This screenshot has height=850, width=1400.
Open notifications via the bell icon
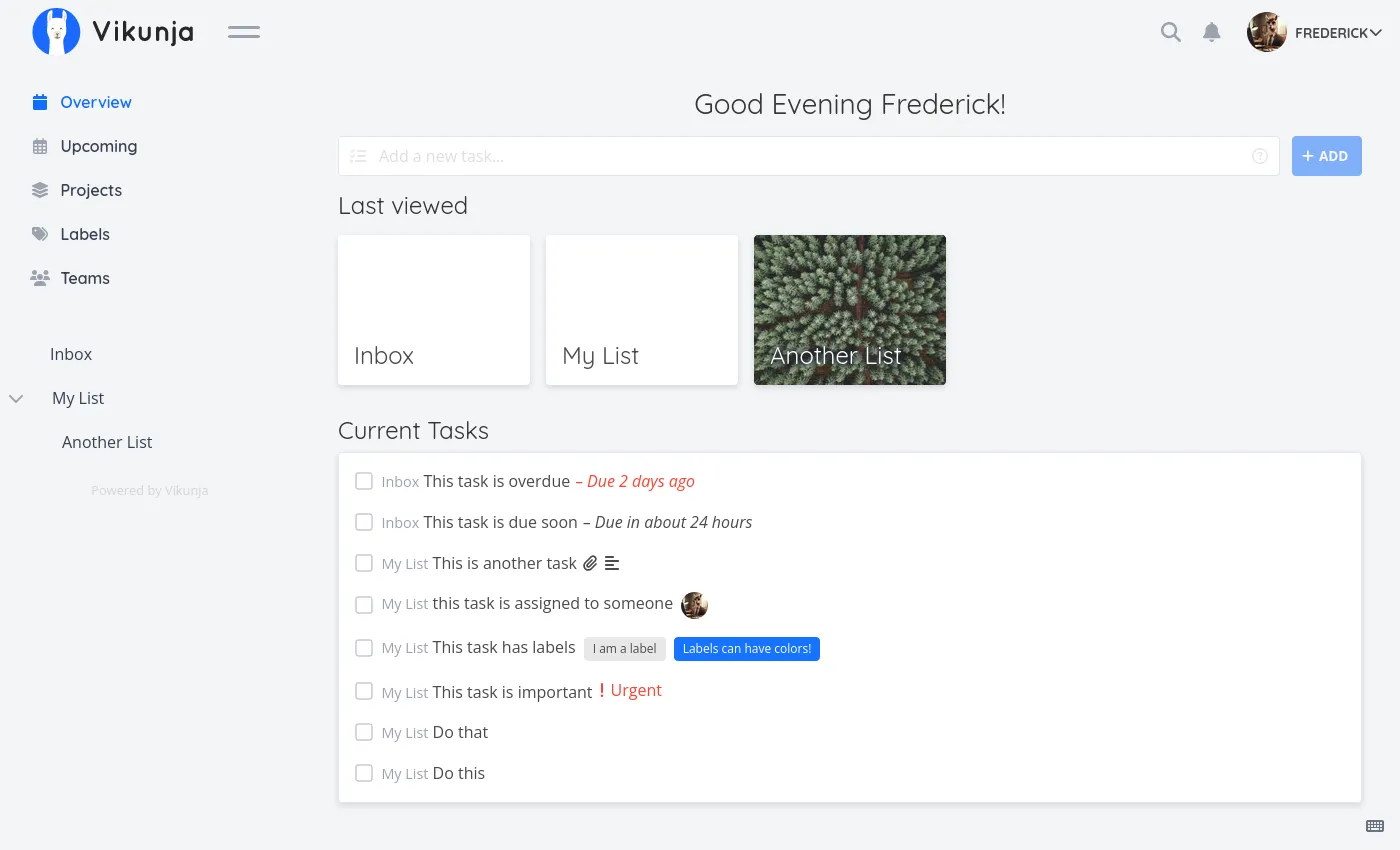click(1211, 32)
